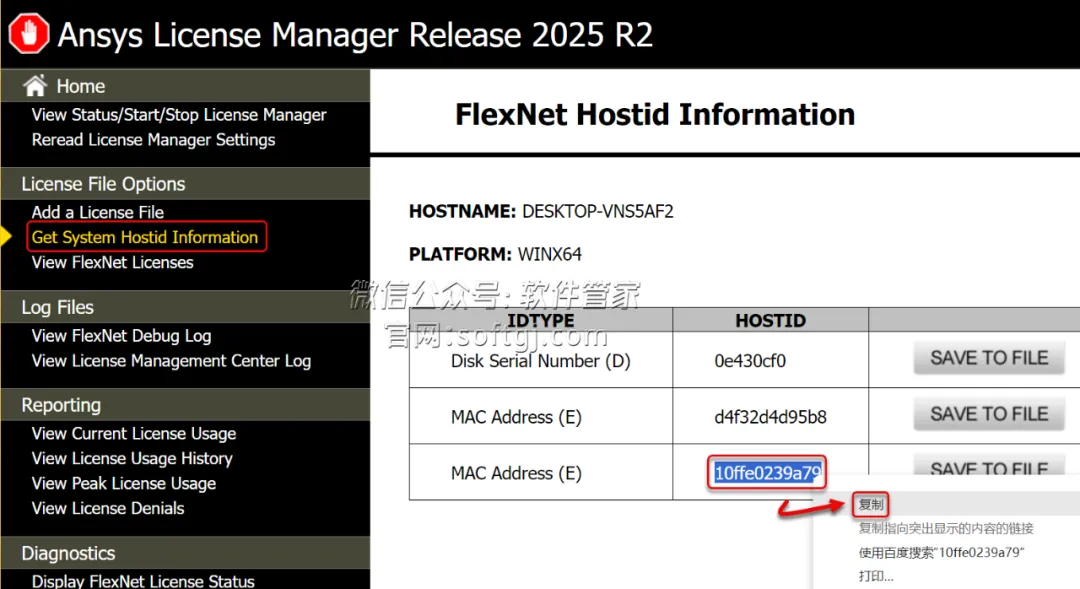Screen dimensions: 1080x589
Task: Choose 复制指向突出显示的内容的链接 menu entry
Action: click(x=946, y=528)
